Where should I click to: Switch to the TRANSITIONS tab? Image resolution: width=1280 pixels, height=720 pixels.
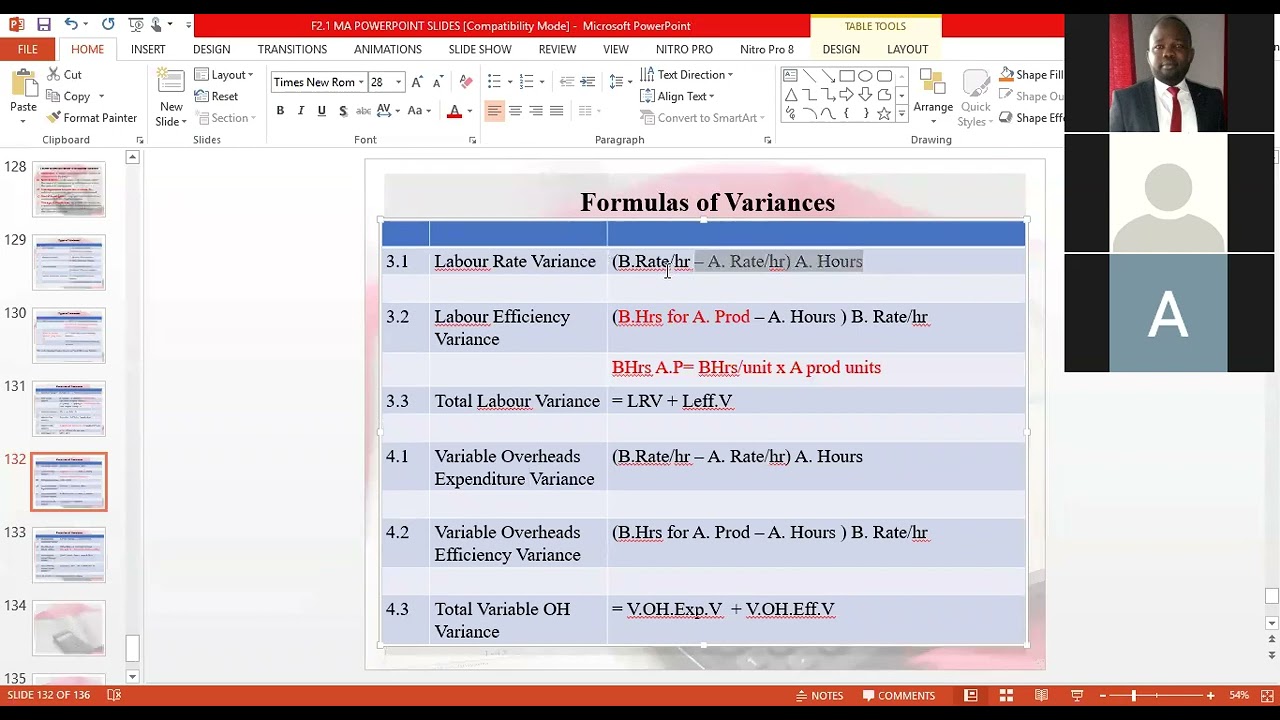[292, 49]
